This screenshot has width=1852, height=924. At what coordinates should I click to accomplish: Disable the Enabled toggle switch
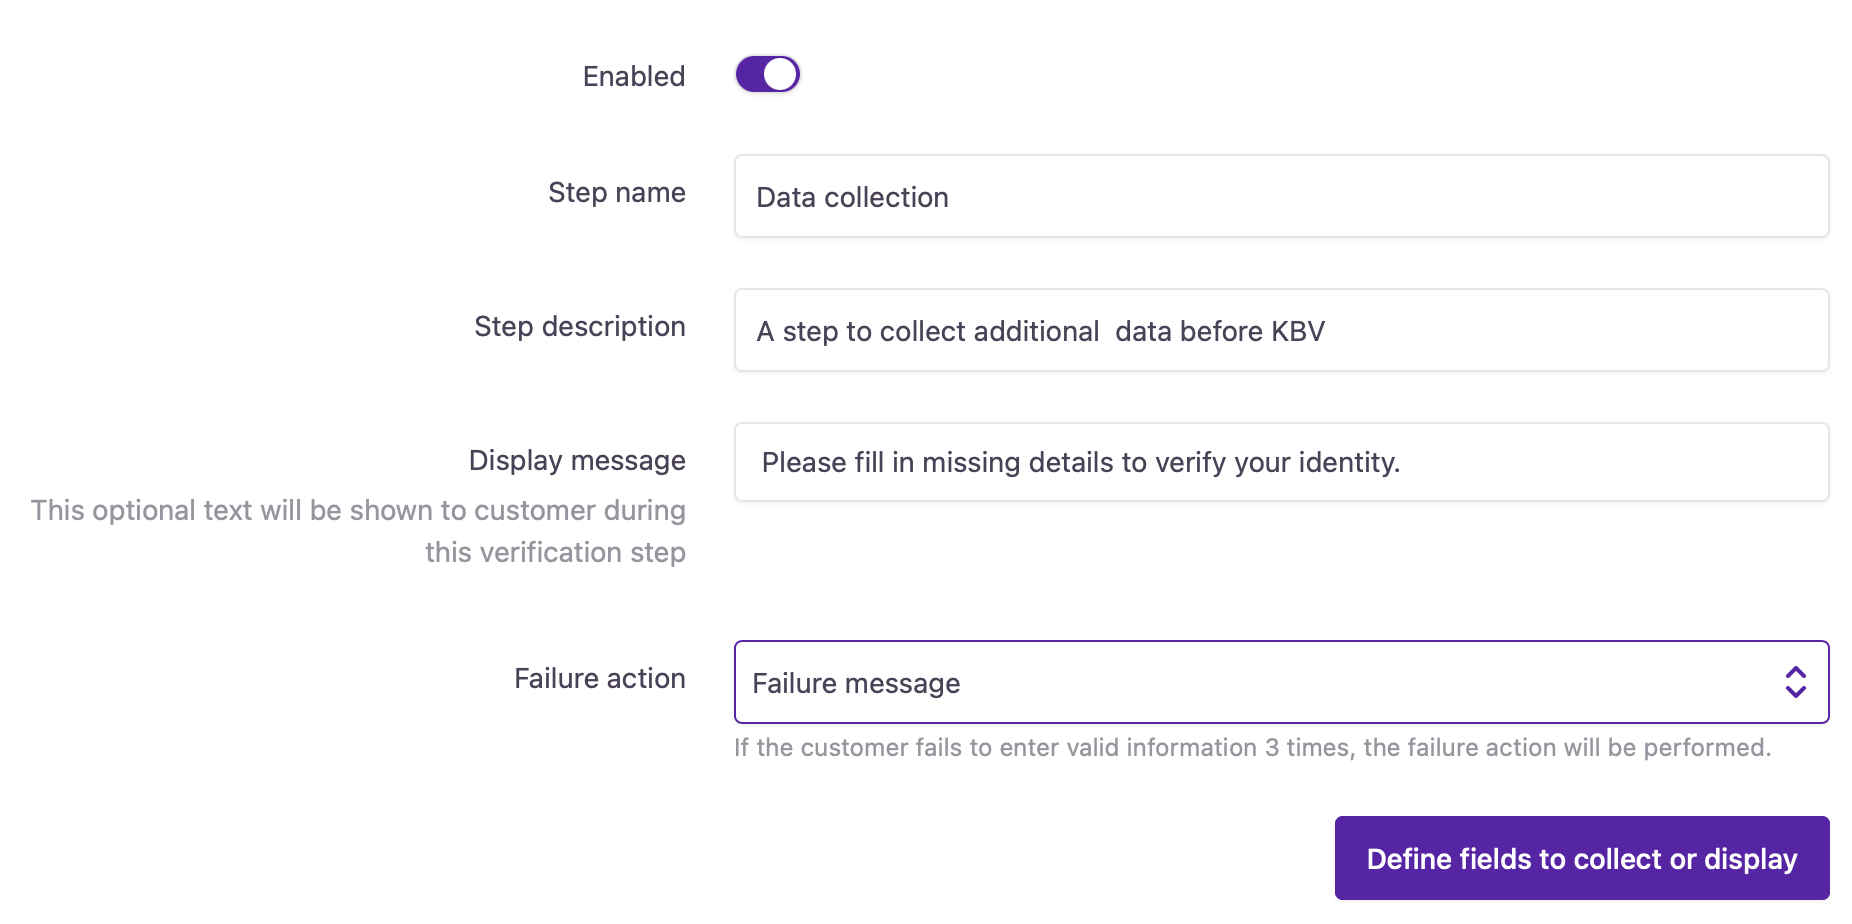(x=767, y=74)
